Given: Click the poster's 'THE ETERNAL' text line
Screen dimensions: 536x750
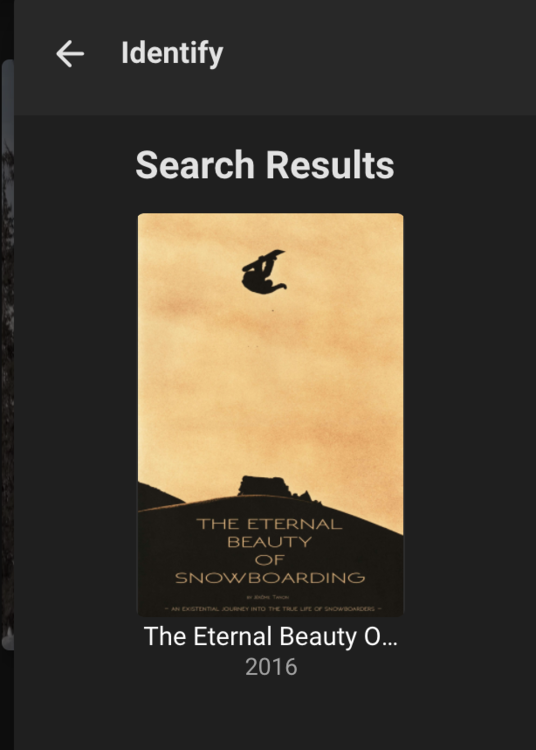Looking at the screenshot, I should click(x=270, y=524).
